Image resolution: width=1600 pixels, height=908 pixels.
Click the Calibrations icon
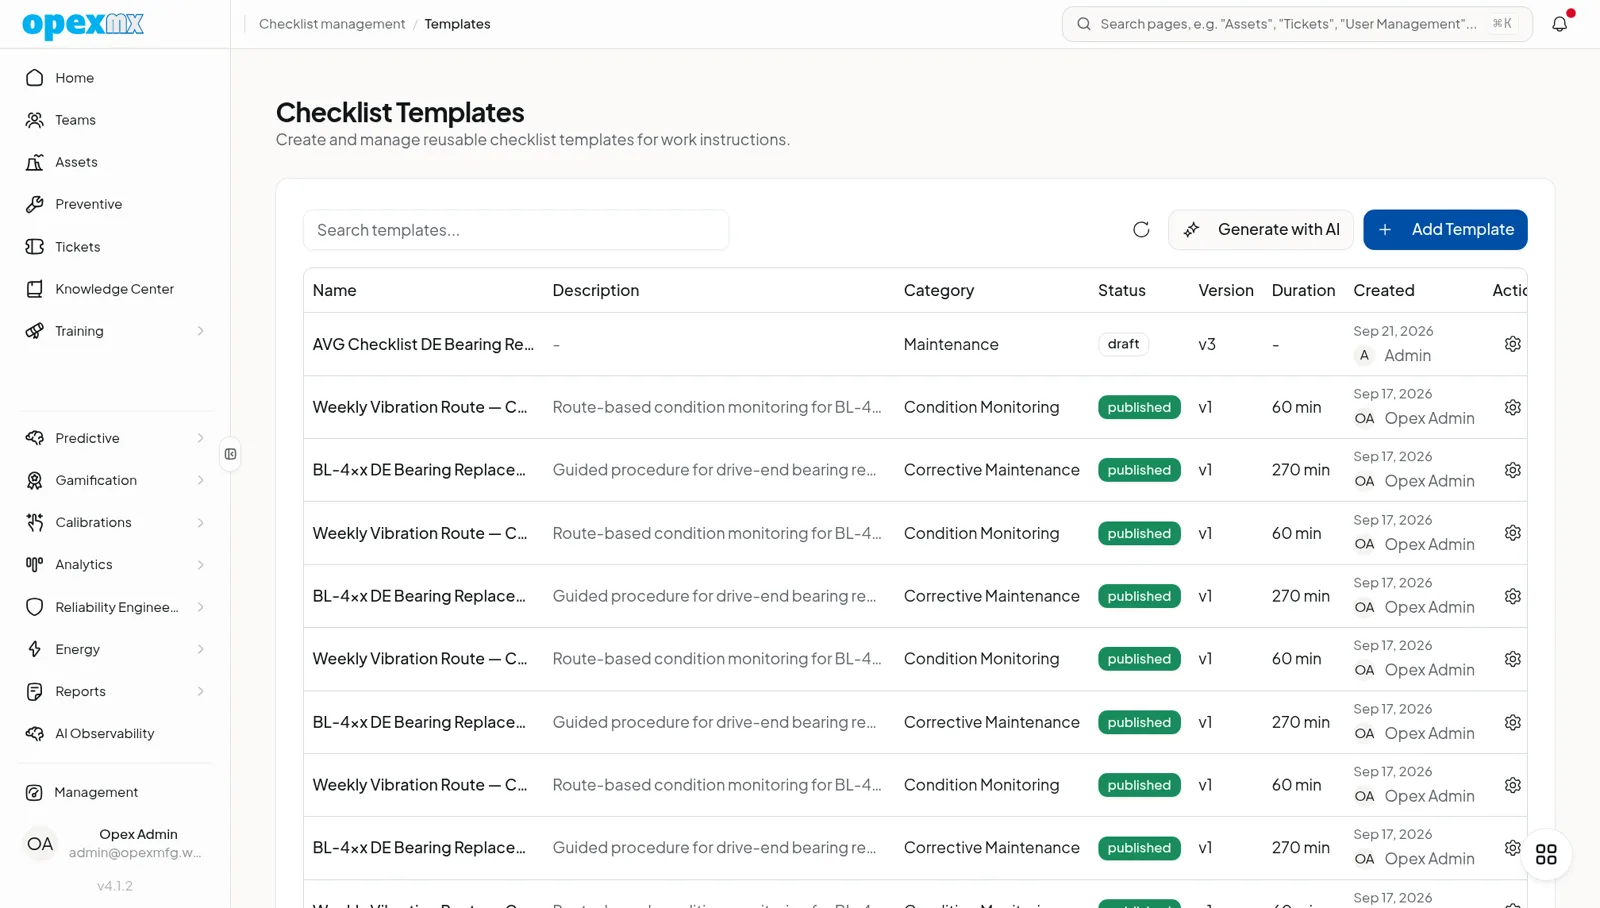(35, 522)
